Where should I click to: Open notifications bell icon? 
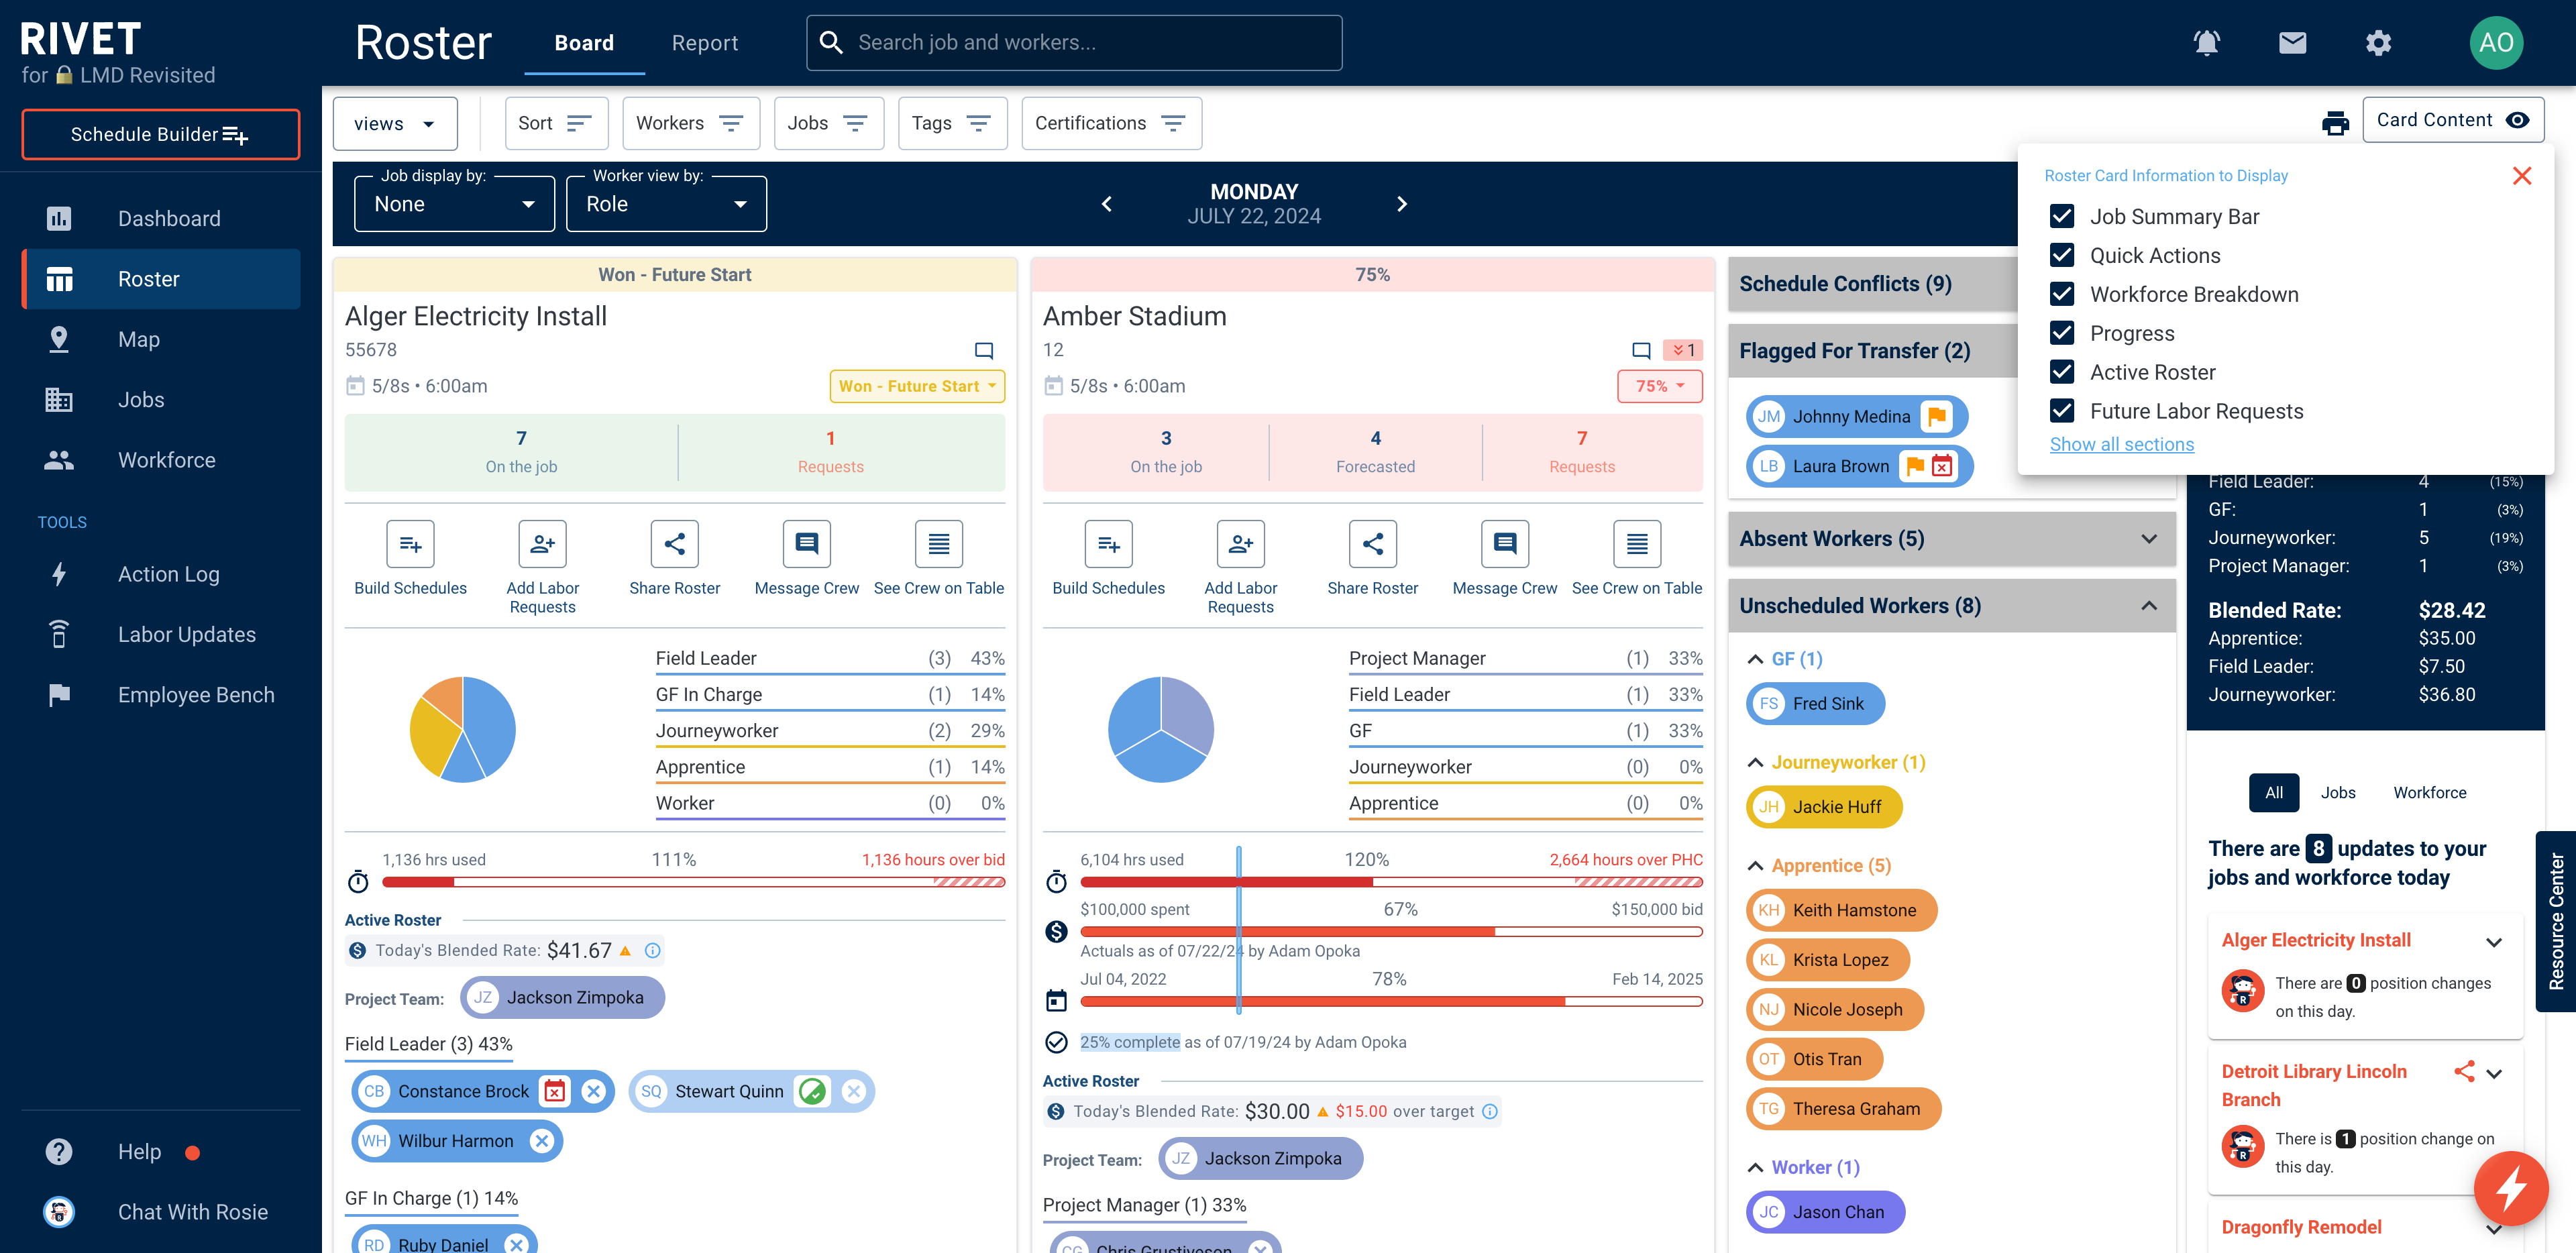click(x=2206, y=43)
